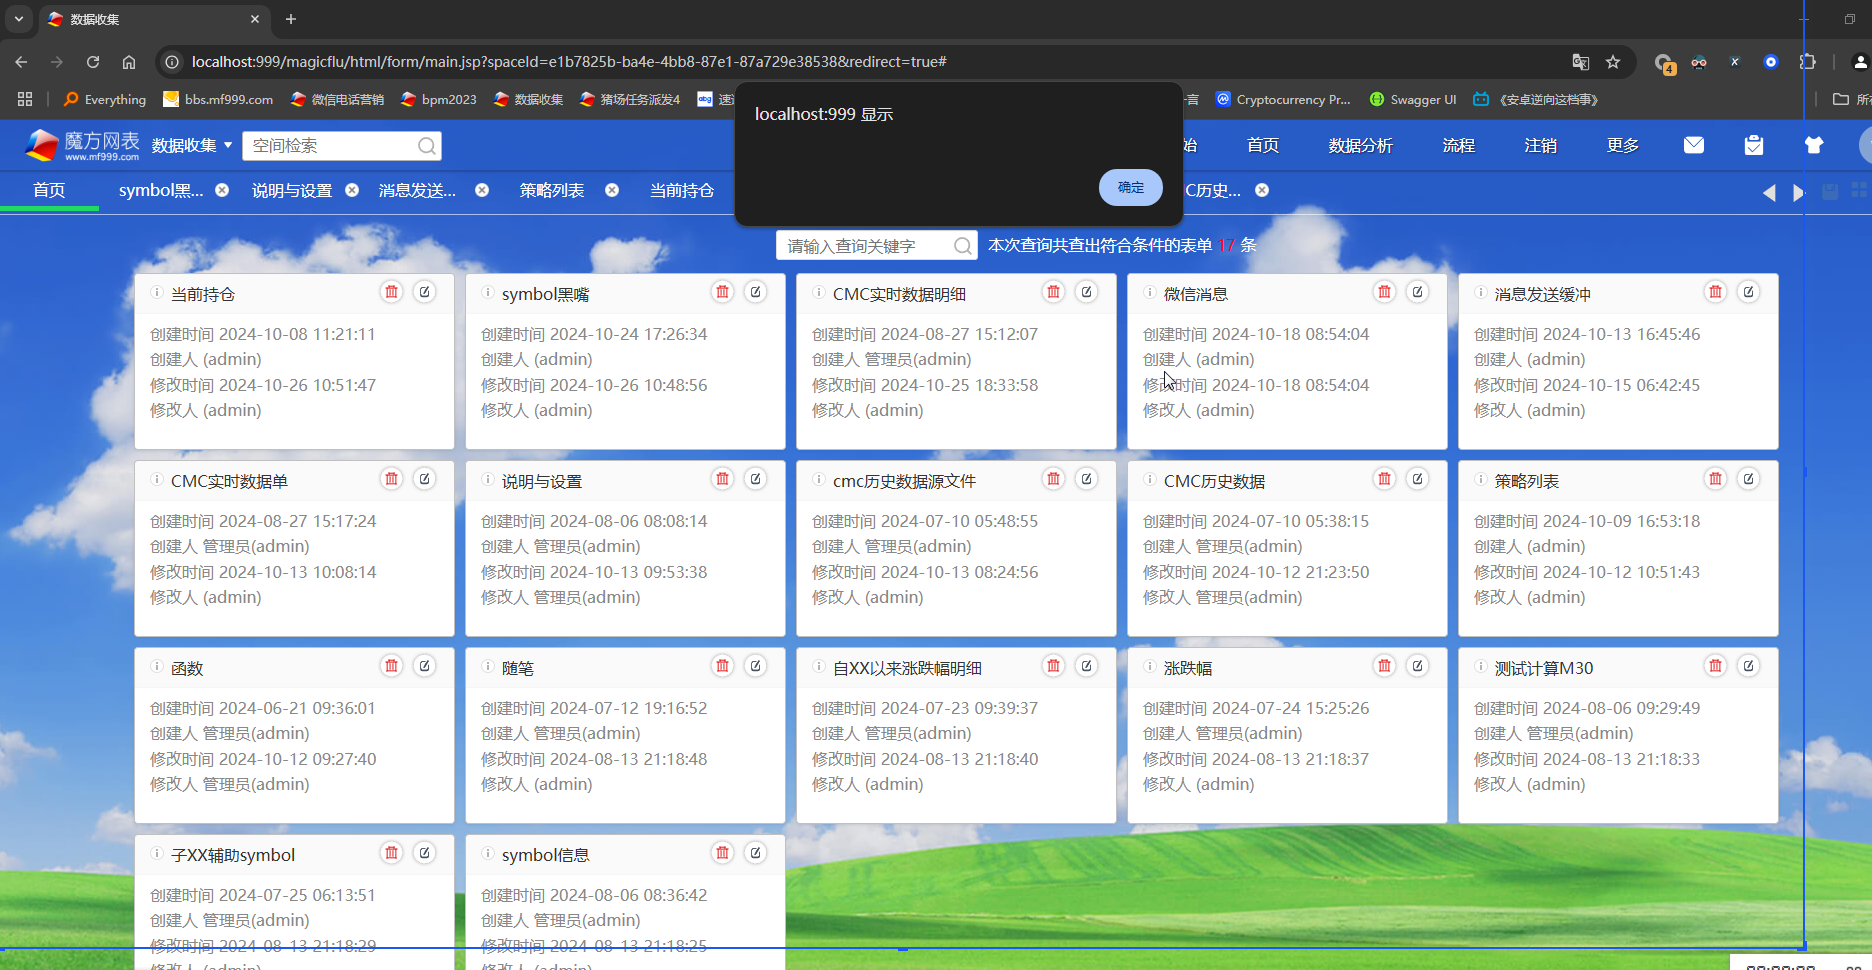Open the Everything bookmark
The height and width of the screenshot is (970, 1872).
pyautogui.click(x=105, y=99)
